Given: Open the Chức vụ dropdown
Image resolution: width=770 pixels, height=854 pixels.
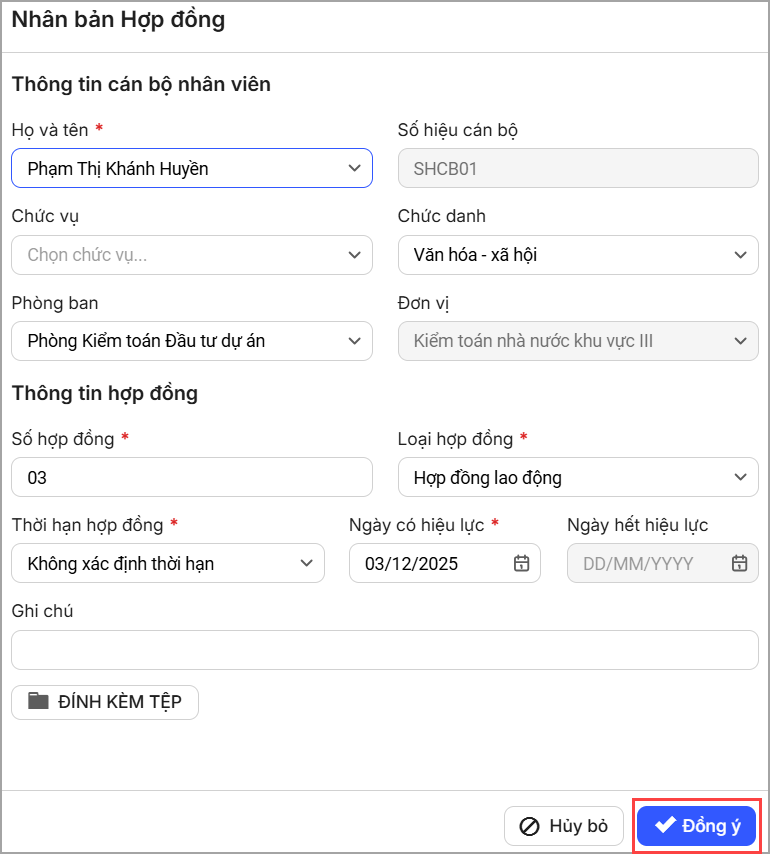Looking at the screenshot, I should [191, 255].
